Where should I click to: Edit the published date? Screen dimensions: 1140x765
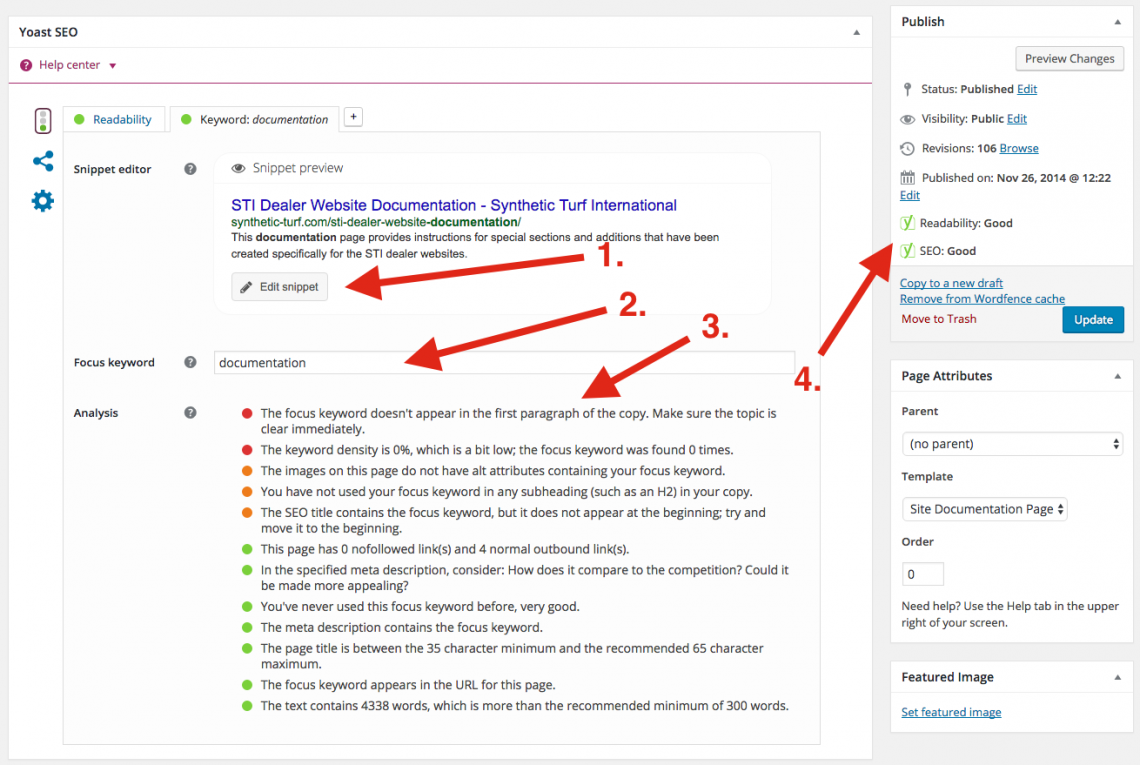point(910,196)
